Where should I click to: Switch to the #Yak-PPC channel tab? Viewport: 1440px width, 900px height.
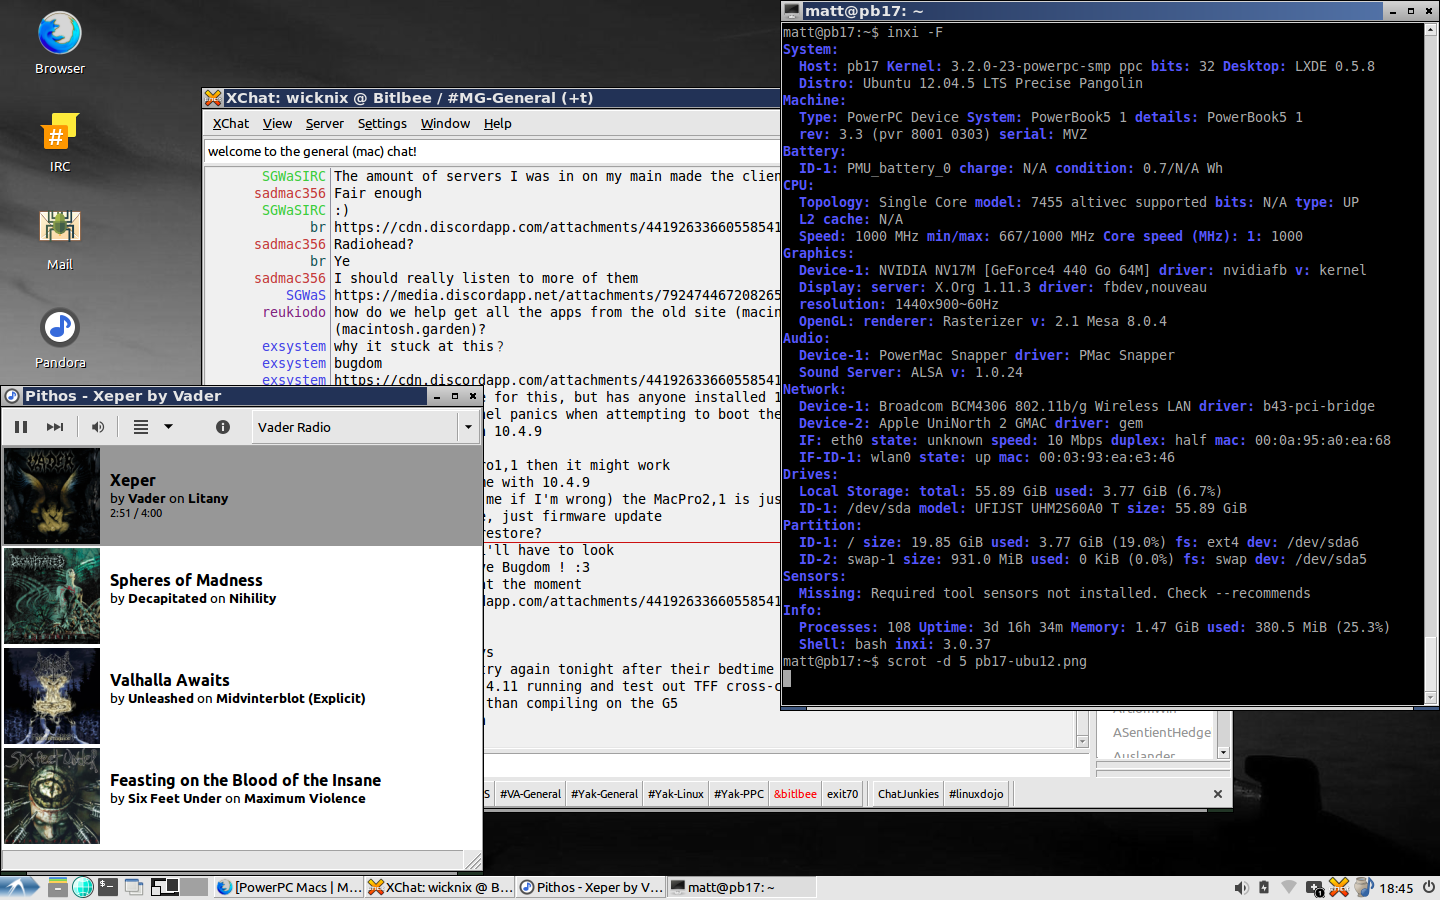pos(739,794)
